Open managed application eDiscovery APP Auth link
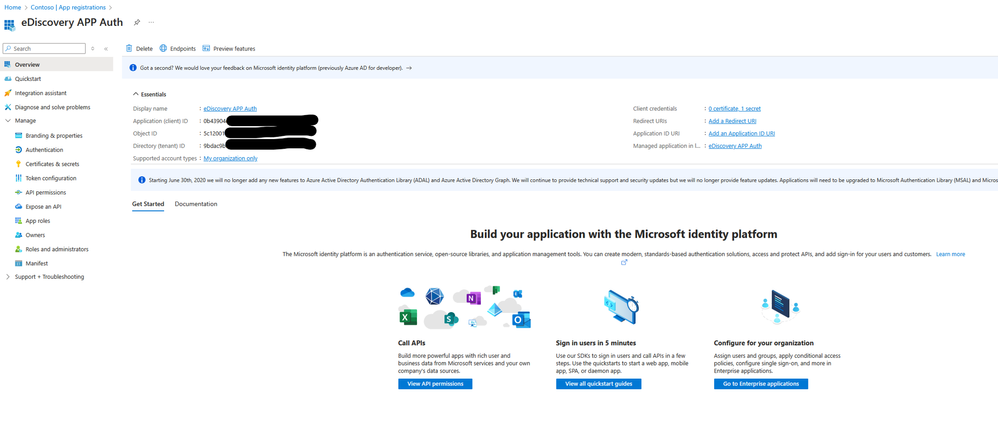This screenshot has width=998, height=429. point(735,146)
